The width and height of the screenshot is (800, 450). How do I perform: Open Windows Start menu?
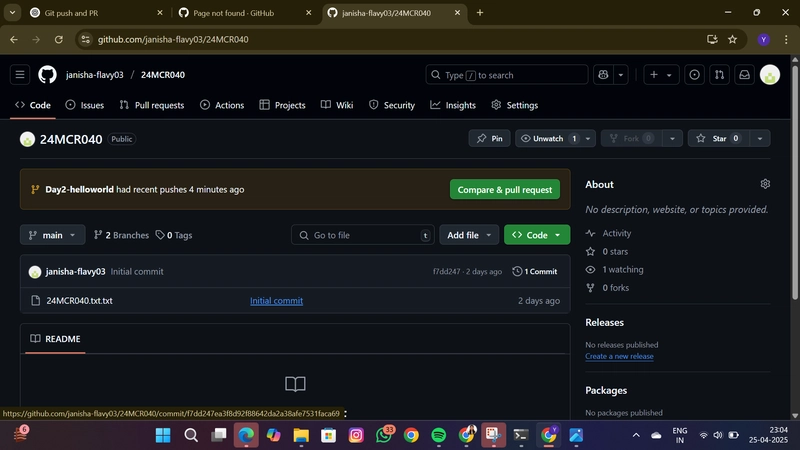click(163, 435)
